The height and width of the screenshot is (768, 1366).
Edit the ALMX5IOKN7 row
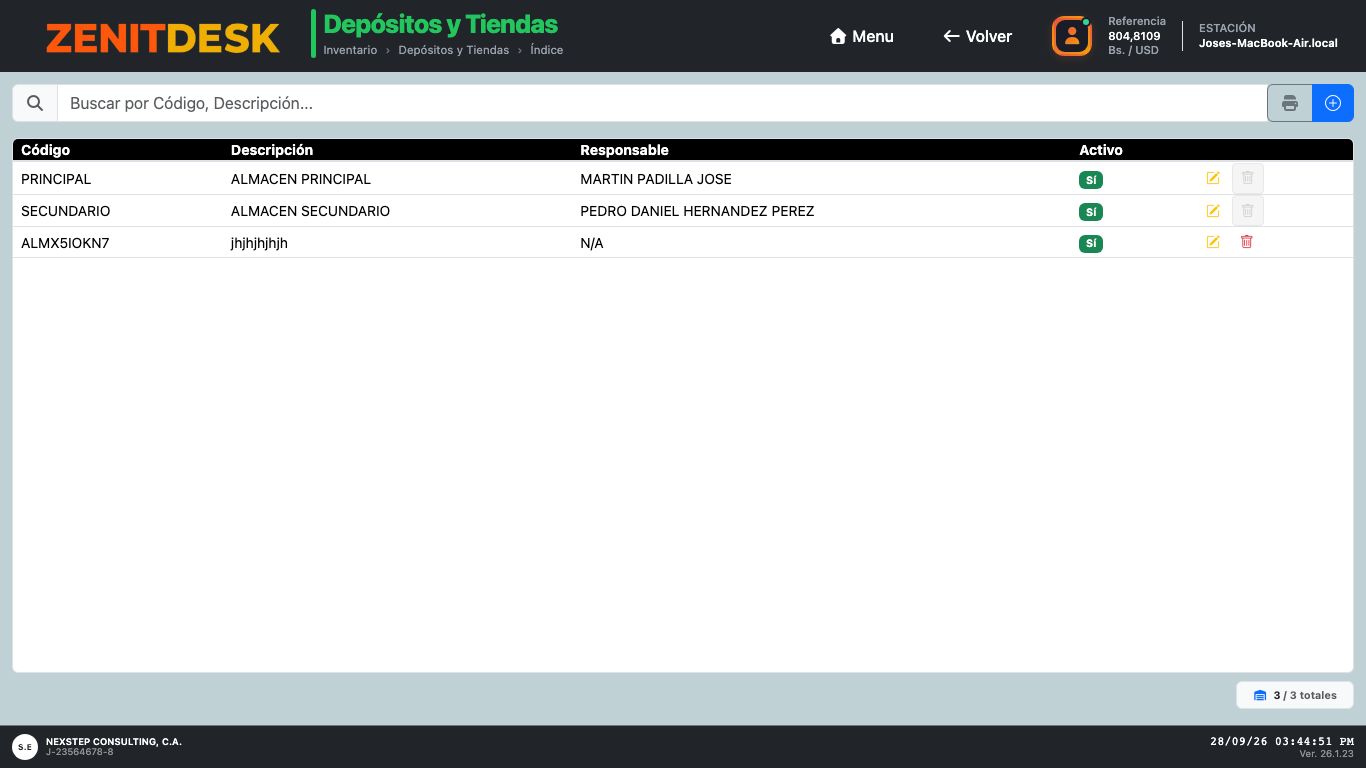point(1213,242)
